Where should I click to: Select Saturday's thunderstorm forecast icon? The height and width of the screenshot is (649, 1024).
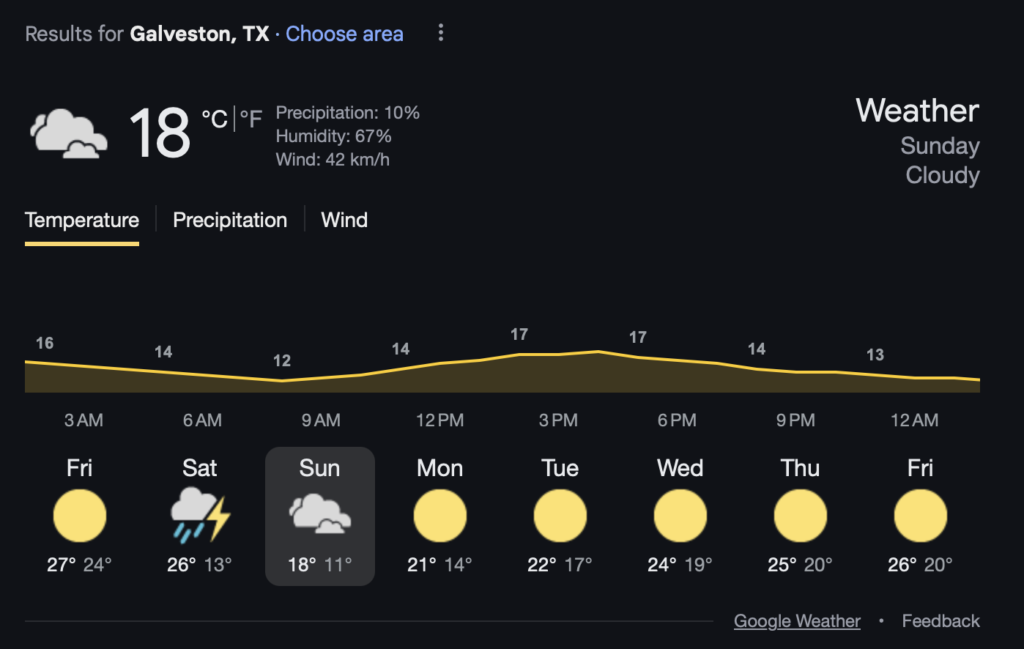(x=200, y=516)
